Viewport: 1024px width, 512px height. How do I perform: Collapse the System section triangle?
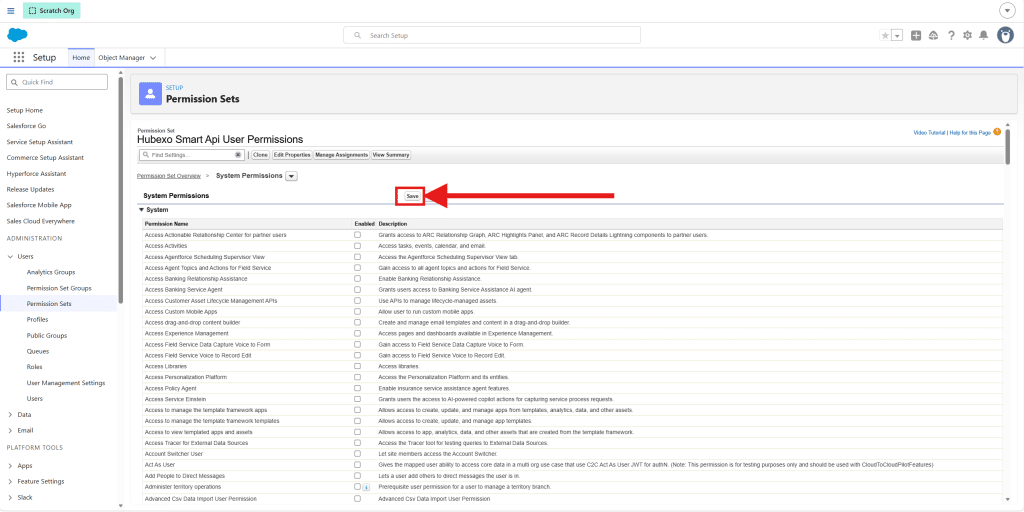[140, 210]
